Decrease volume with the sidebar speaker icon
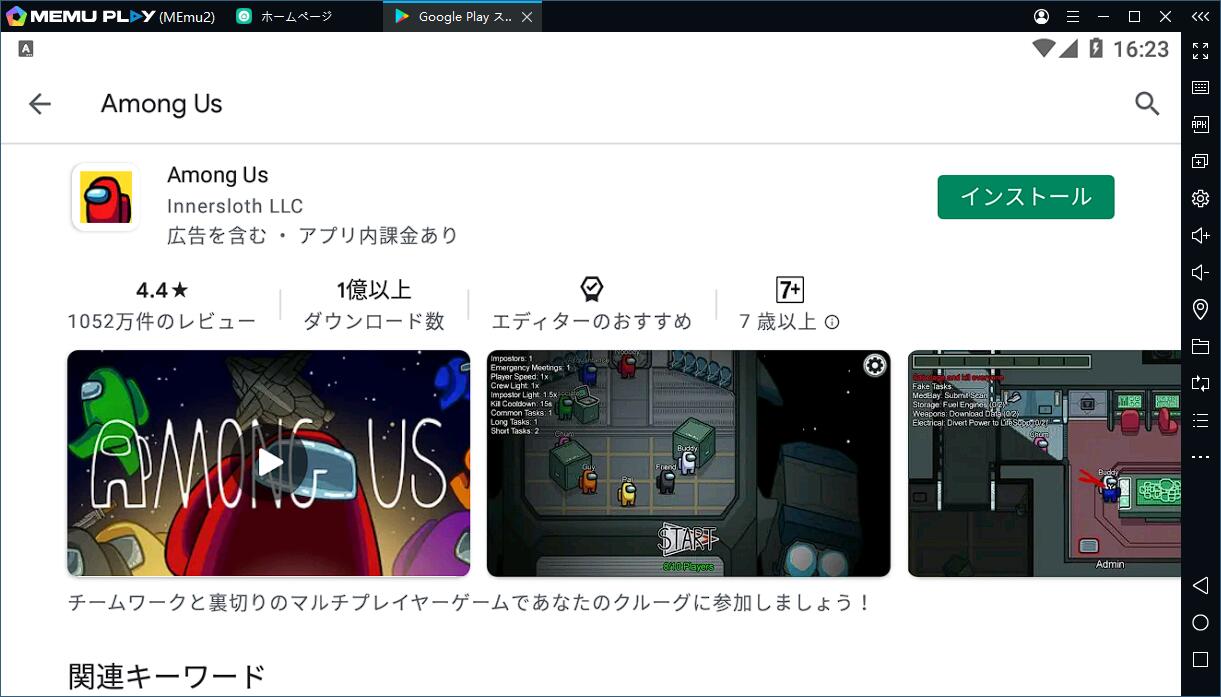1221x697 pixels. pyautogui.click(x=1201, y=273)
